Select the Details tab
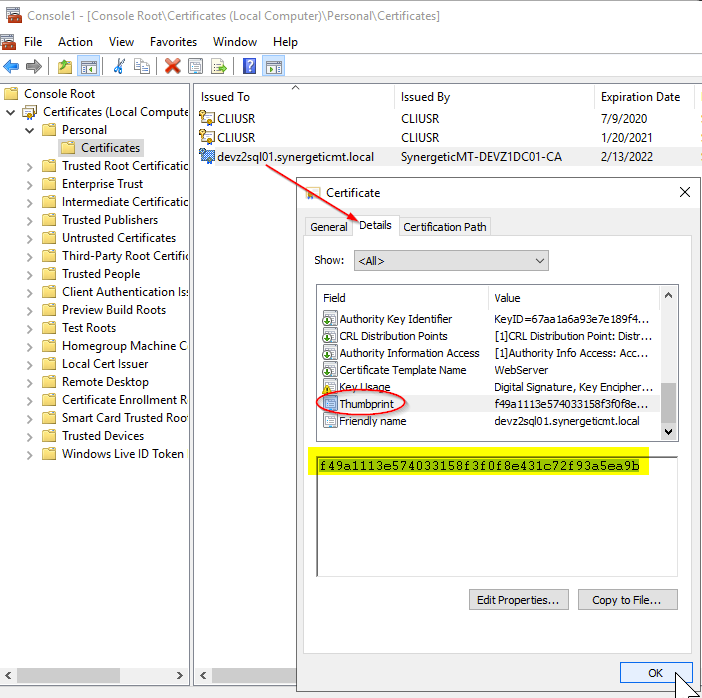 (x=375, y=225)
